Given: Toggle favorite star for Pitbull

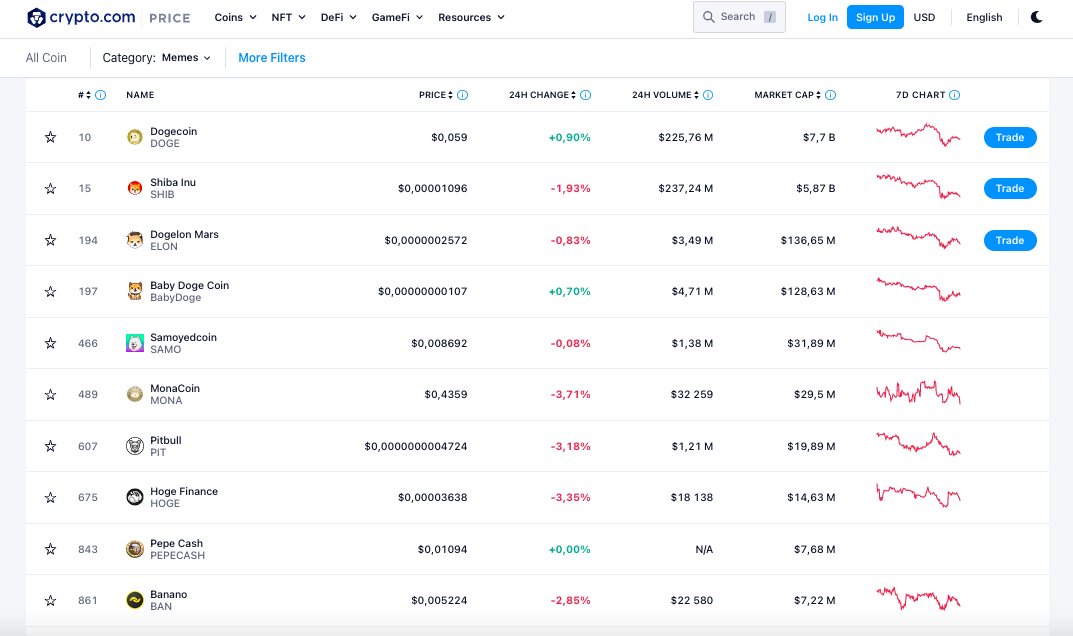Looking at the screenshot, I should 51,446.
